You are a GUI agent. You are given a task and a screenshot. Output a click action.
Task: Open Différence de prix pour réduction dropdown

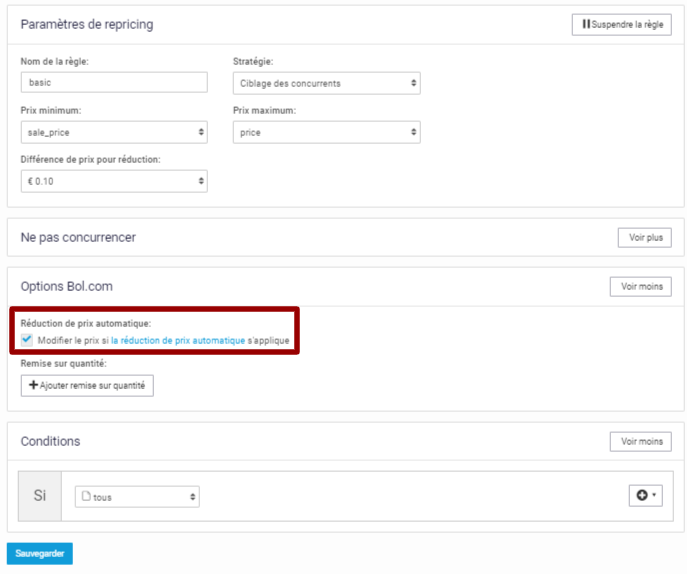pos(114,181)
